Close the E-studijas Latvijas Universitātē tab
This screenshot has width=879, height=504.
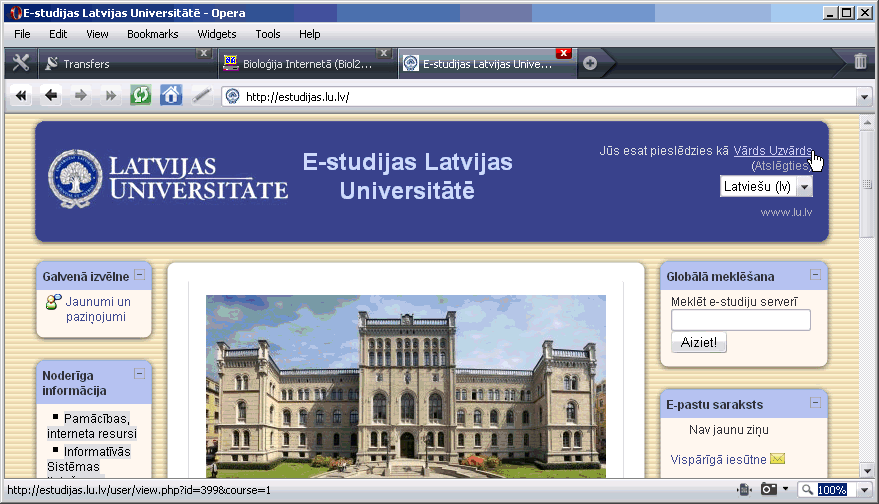(563, 53)
